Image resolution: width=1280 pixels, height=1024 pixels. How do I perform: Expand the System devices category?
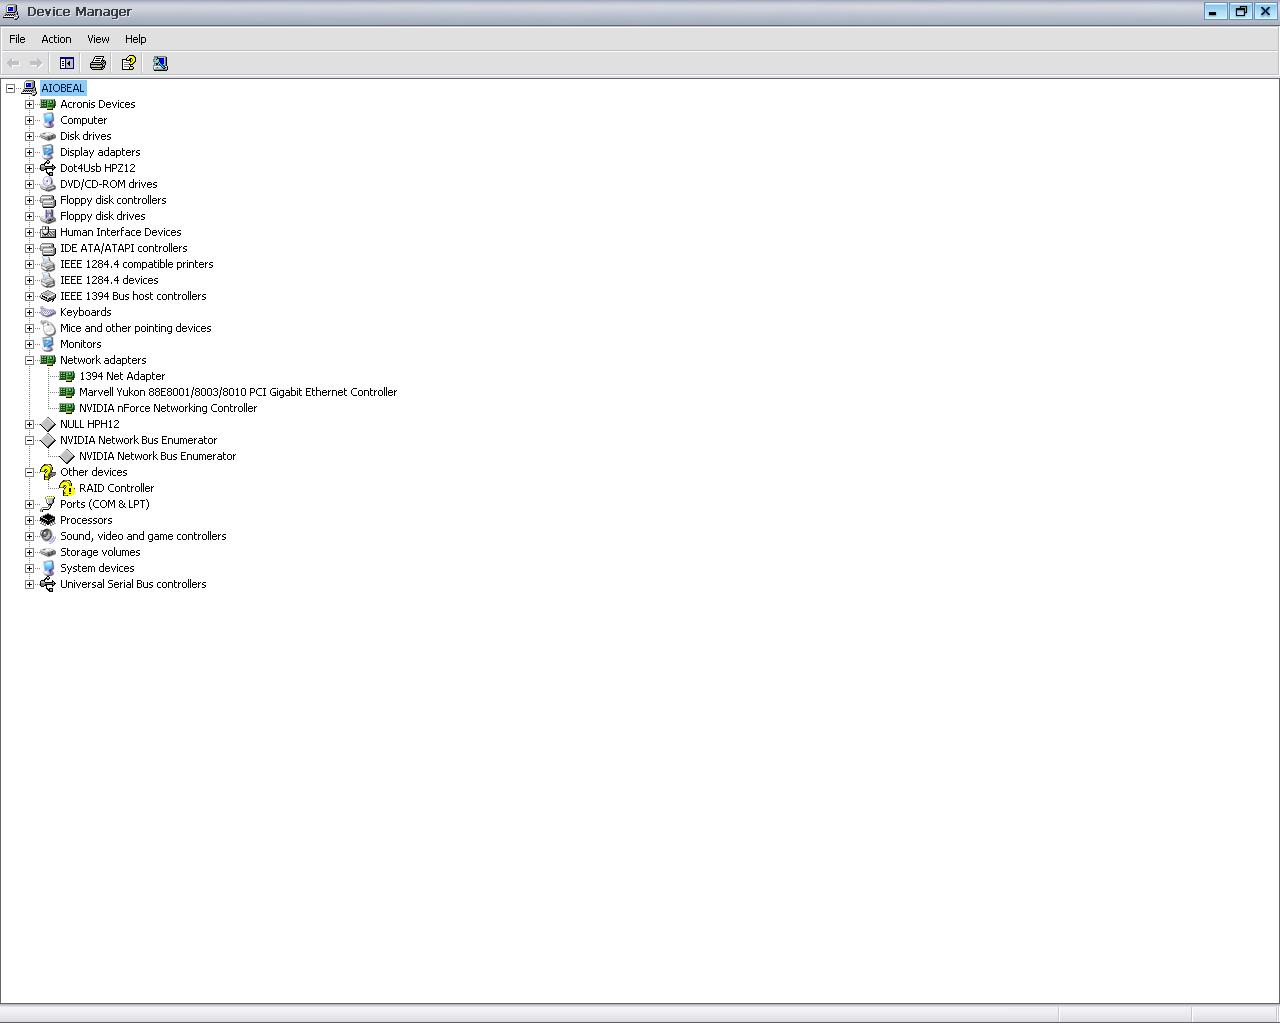pos(30,568)
